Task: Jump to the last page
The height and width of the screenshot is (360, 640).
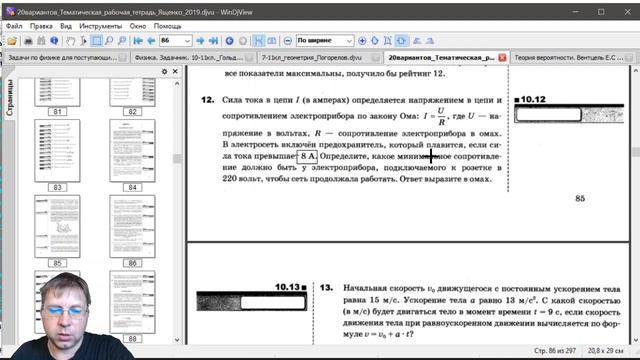Action: [213, 41]
